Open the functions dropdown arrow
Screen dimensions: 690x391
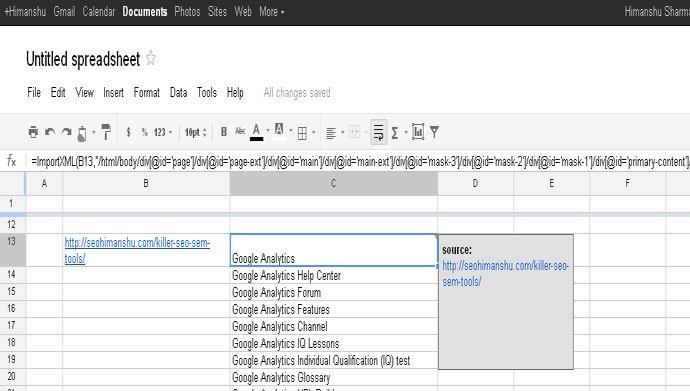tap(406, 132)
